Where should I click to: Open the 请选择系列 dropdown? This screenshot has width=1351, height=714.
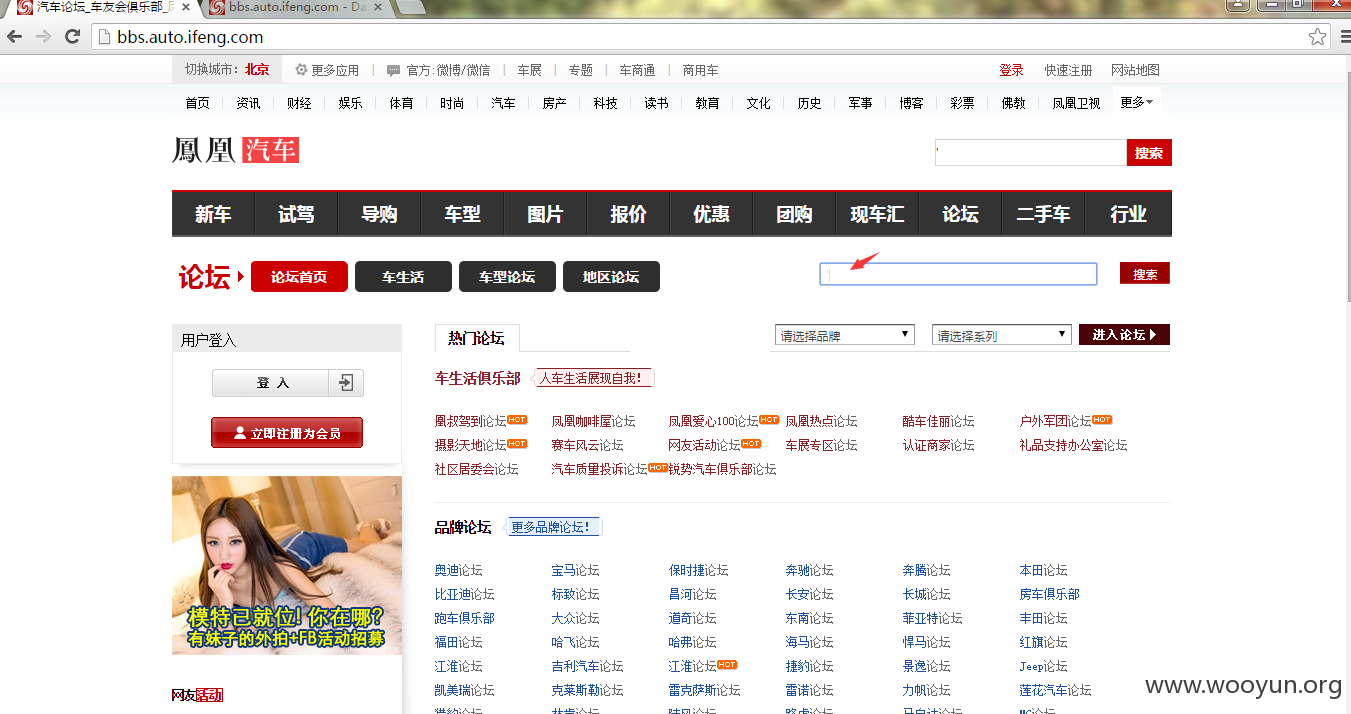coord(1002,335)
